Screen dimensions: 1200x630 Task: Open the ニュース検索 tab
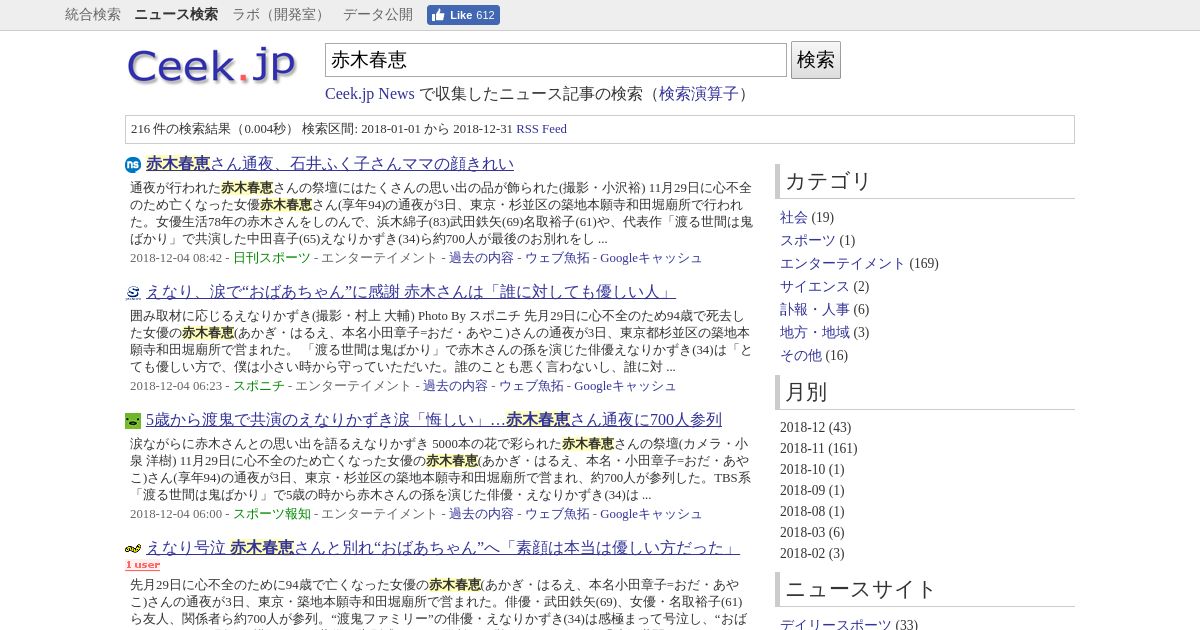coord(176,15)
